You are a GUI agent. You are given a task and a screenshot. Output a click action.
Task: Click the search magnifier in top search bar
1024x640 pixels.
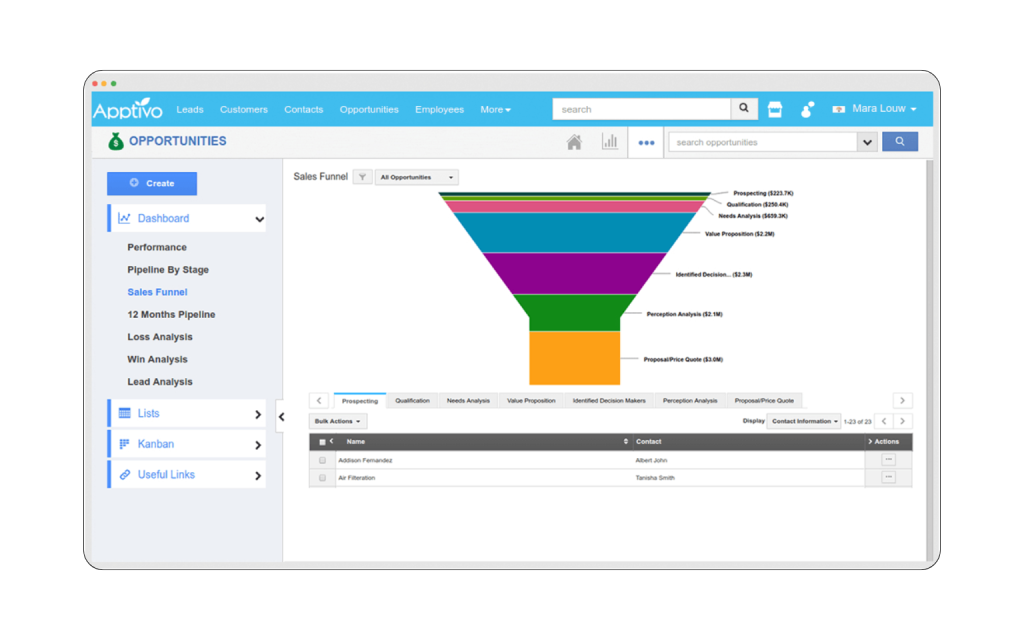(744, 108)
